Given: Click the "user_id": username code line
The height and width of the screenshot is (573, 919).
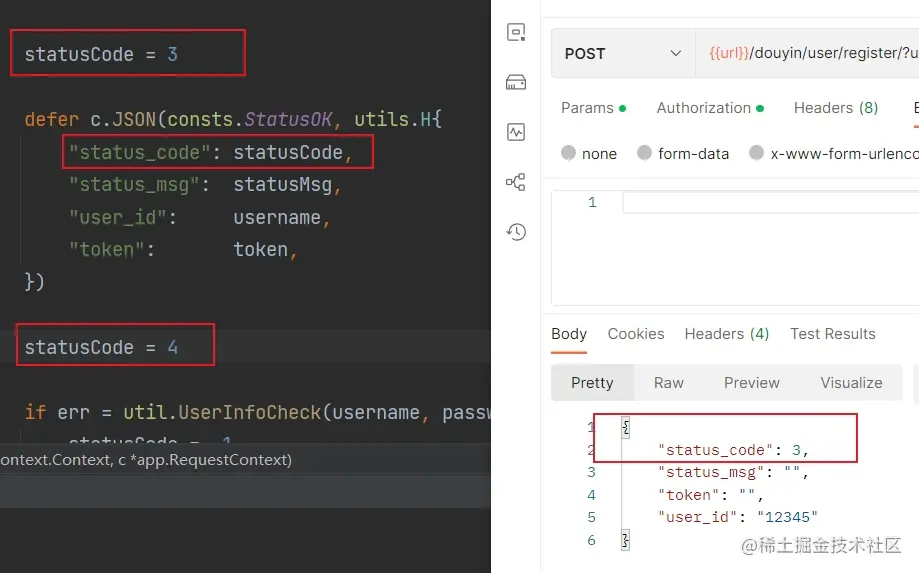Looking at the screenshot, I should click(x=199, y=217).
